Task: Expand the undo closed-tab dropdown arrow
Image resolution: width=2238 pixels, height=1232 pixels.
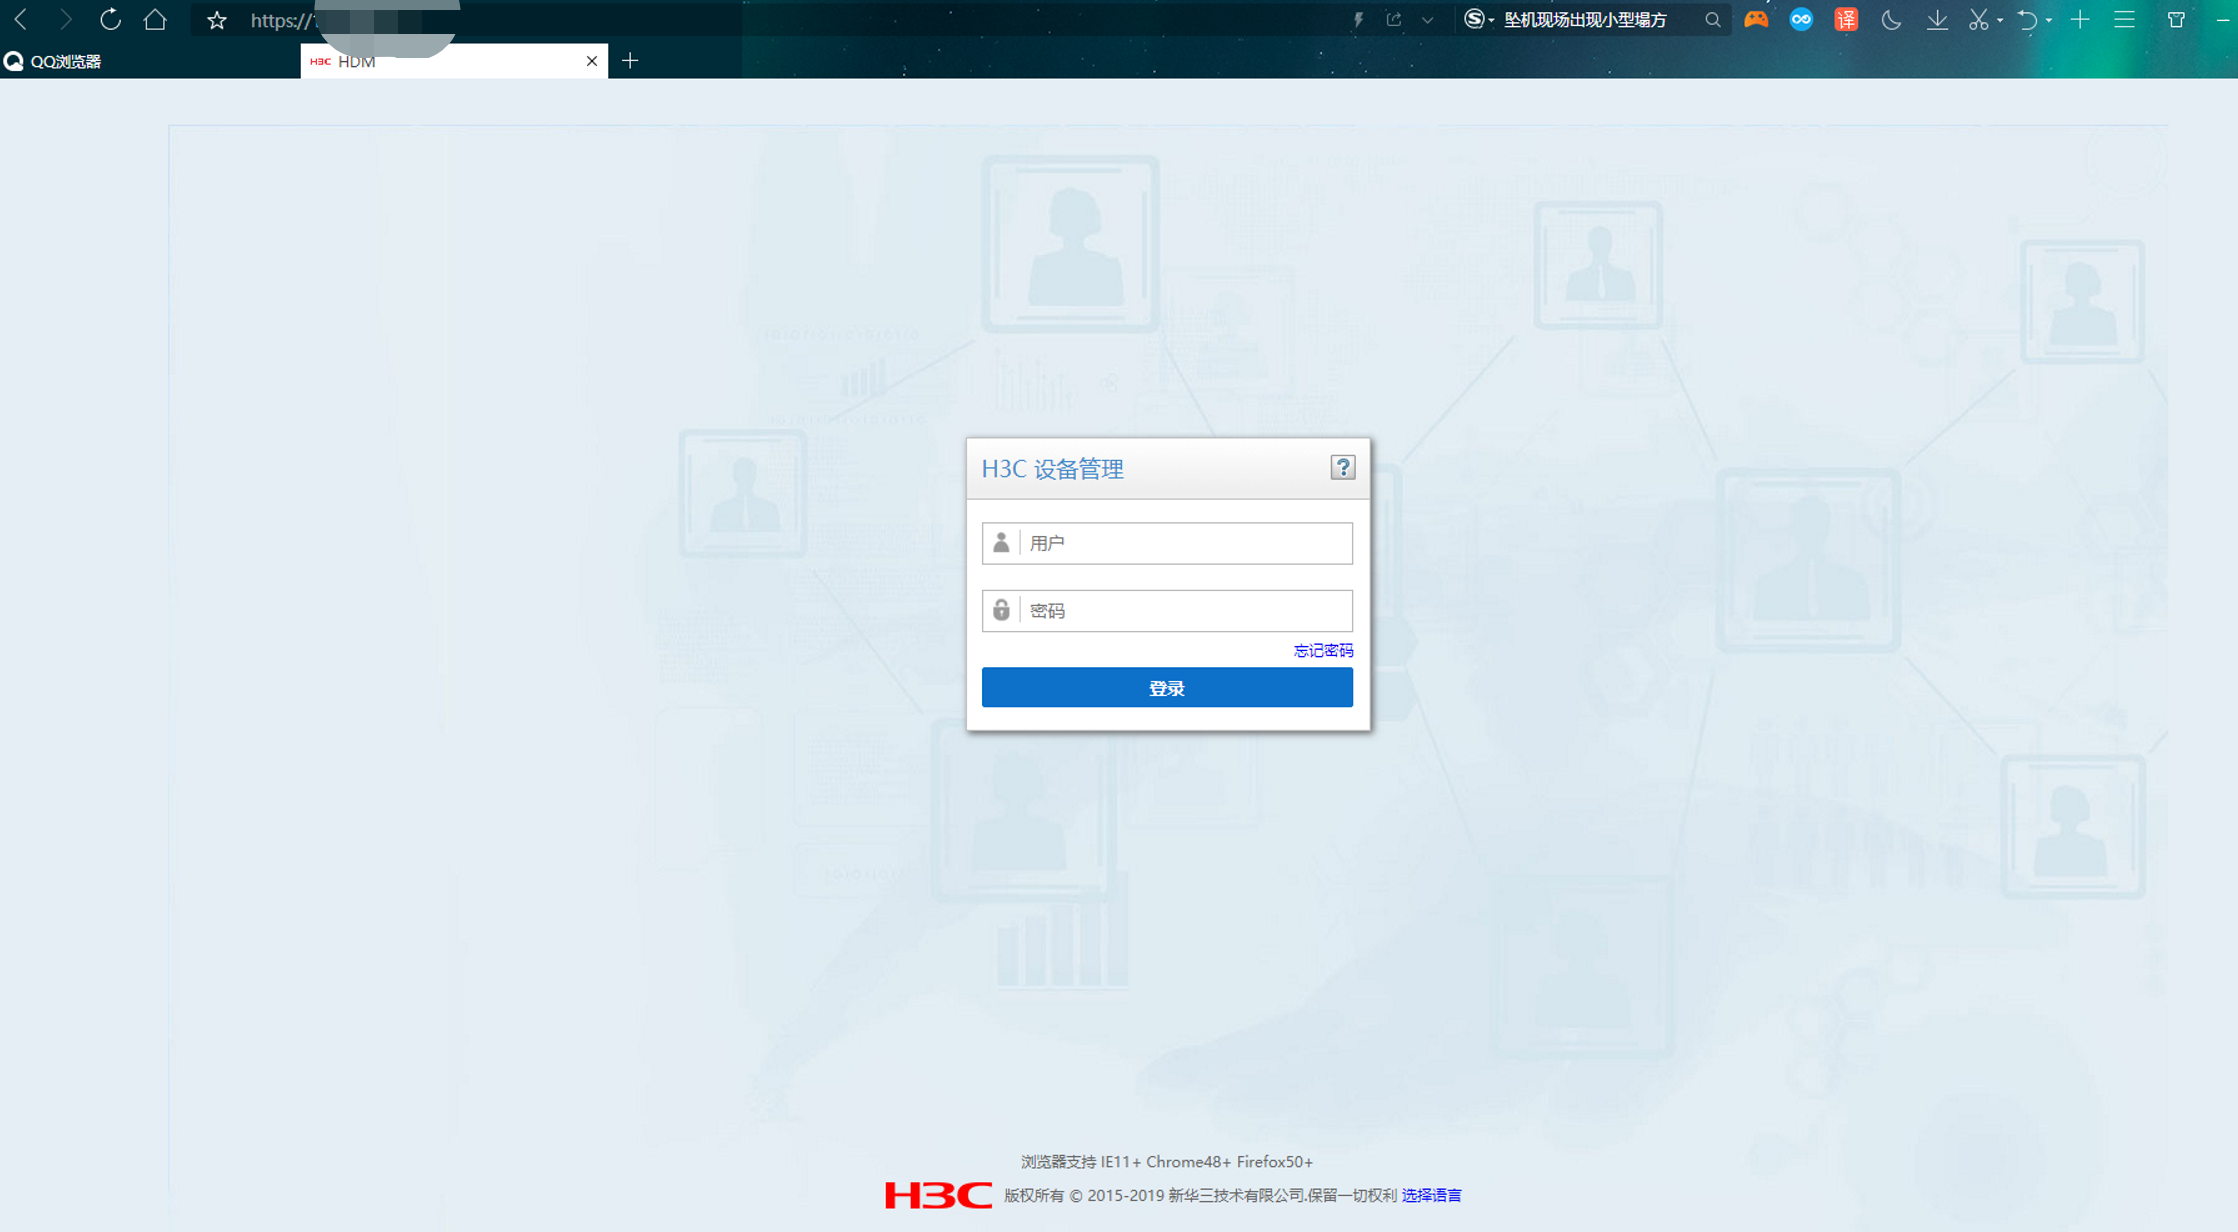Action: click(2049, 21)
